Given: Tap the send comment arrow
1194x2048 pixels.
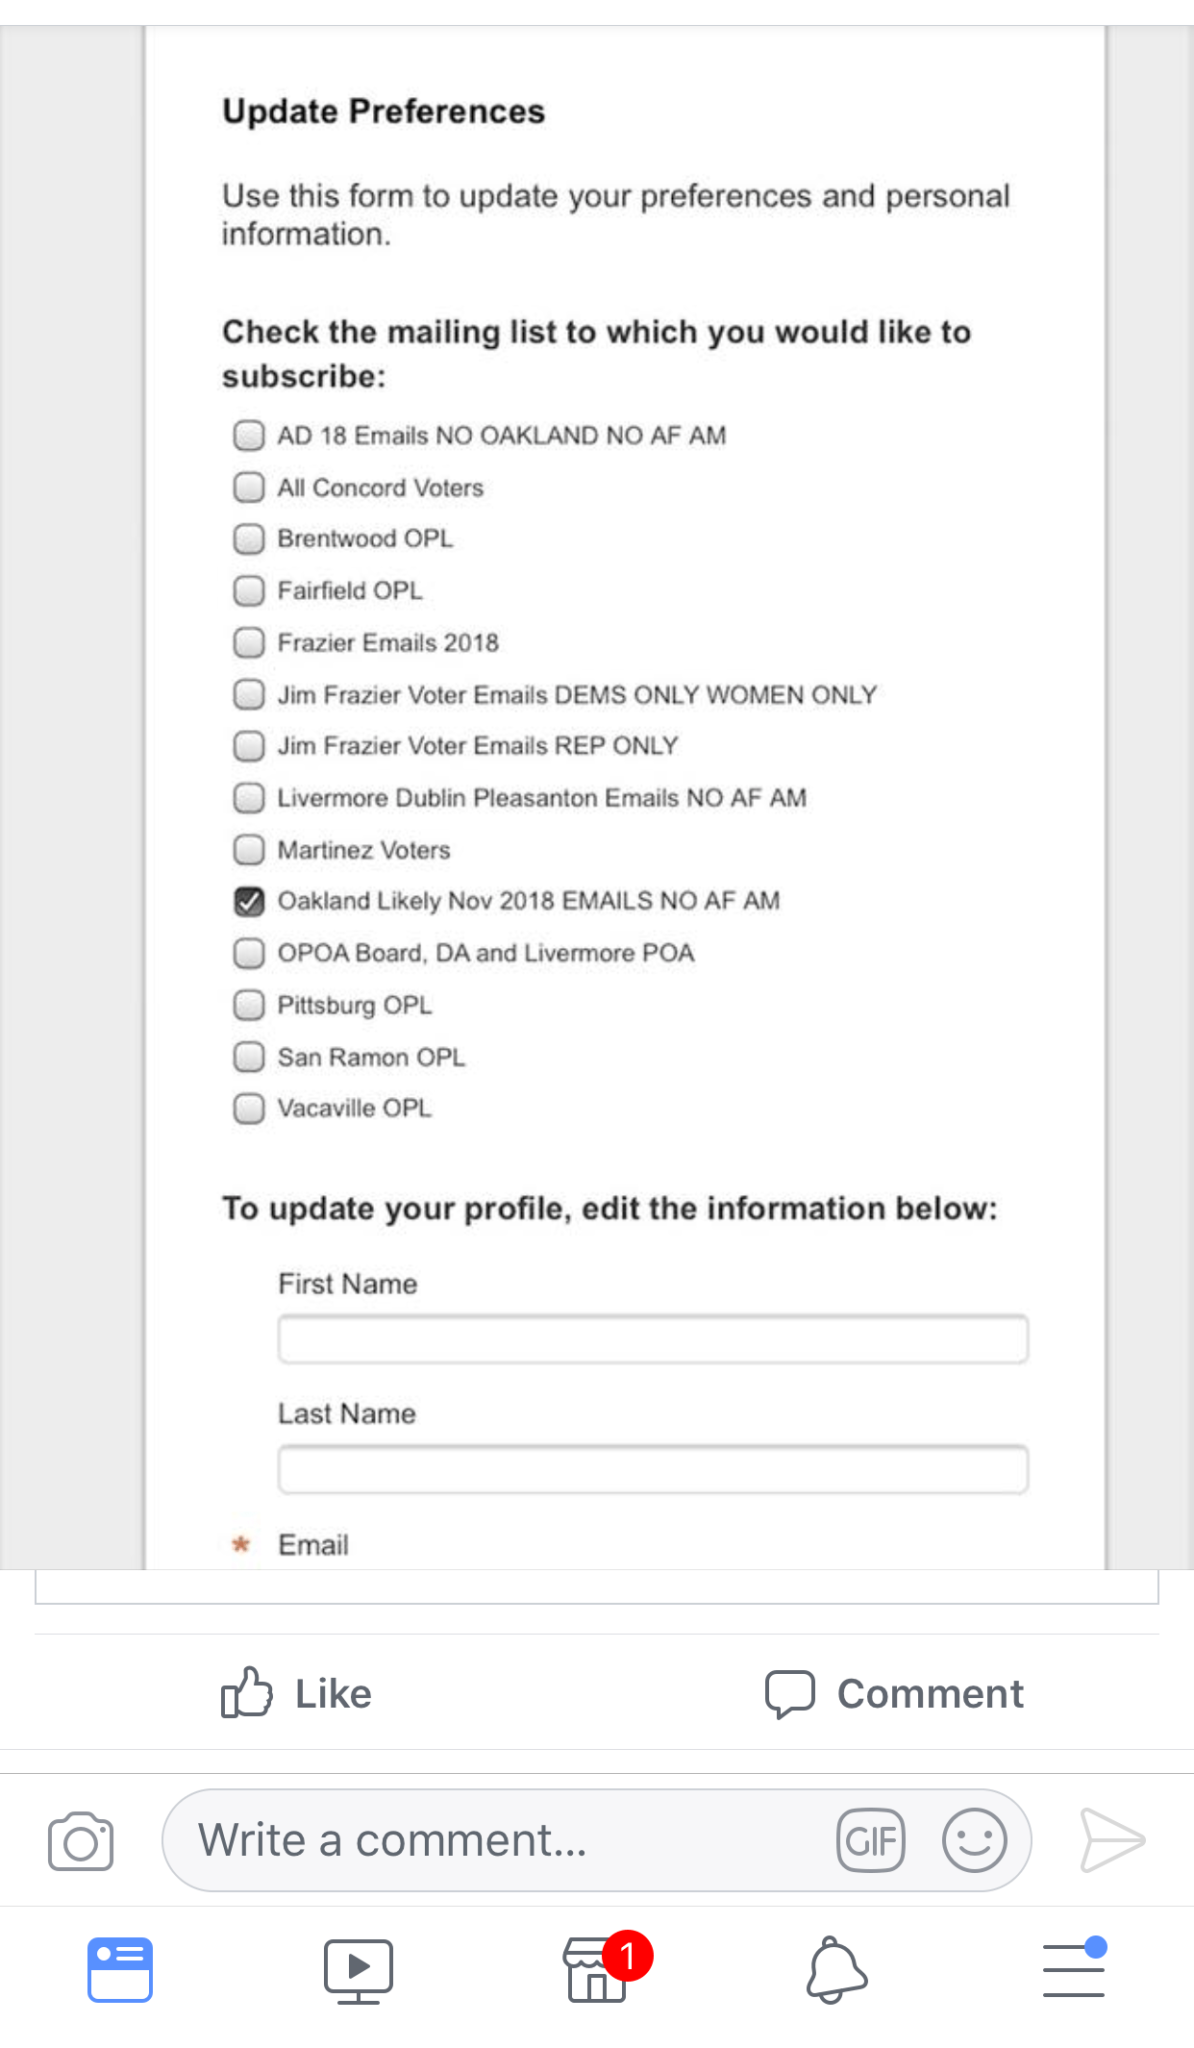Looking at the screenshot, I should pyautogui.click(x=1112, y=1840).
